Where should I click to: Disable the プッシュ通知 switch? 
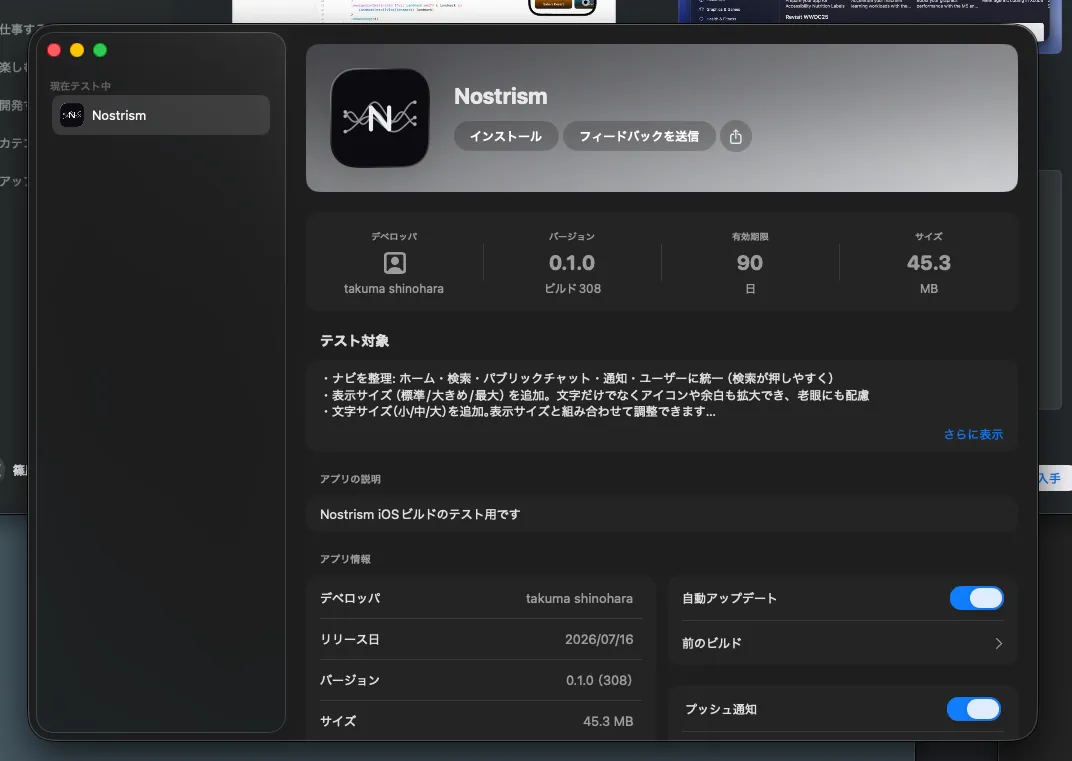pos(974,709)
